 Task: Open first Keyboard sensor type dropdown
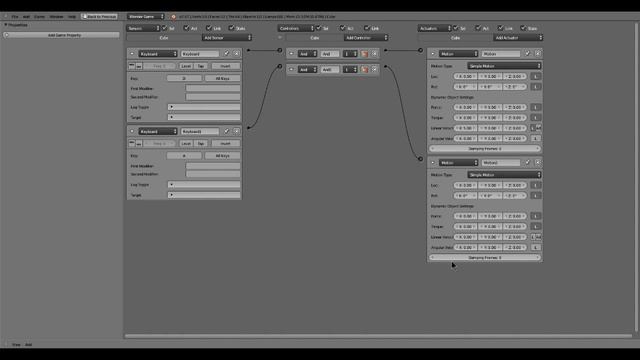(158, 53)
